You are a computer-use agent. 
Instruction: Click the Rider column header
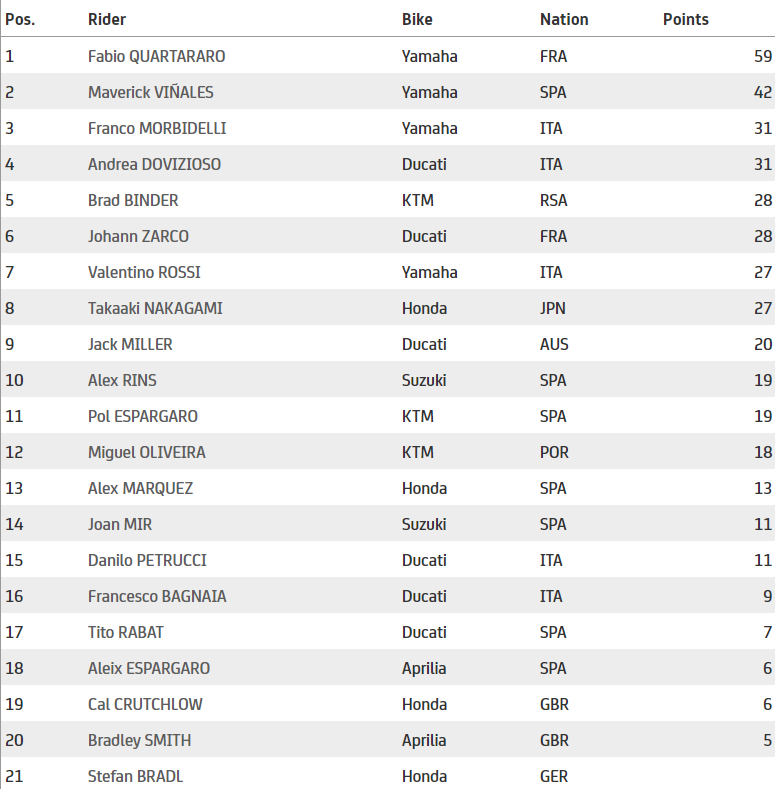107,19
